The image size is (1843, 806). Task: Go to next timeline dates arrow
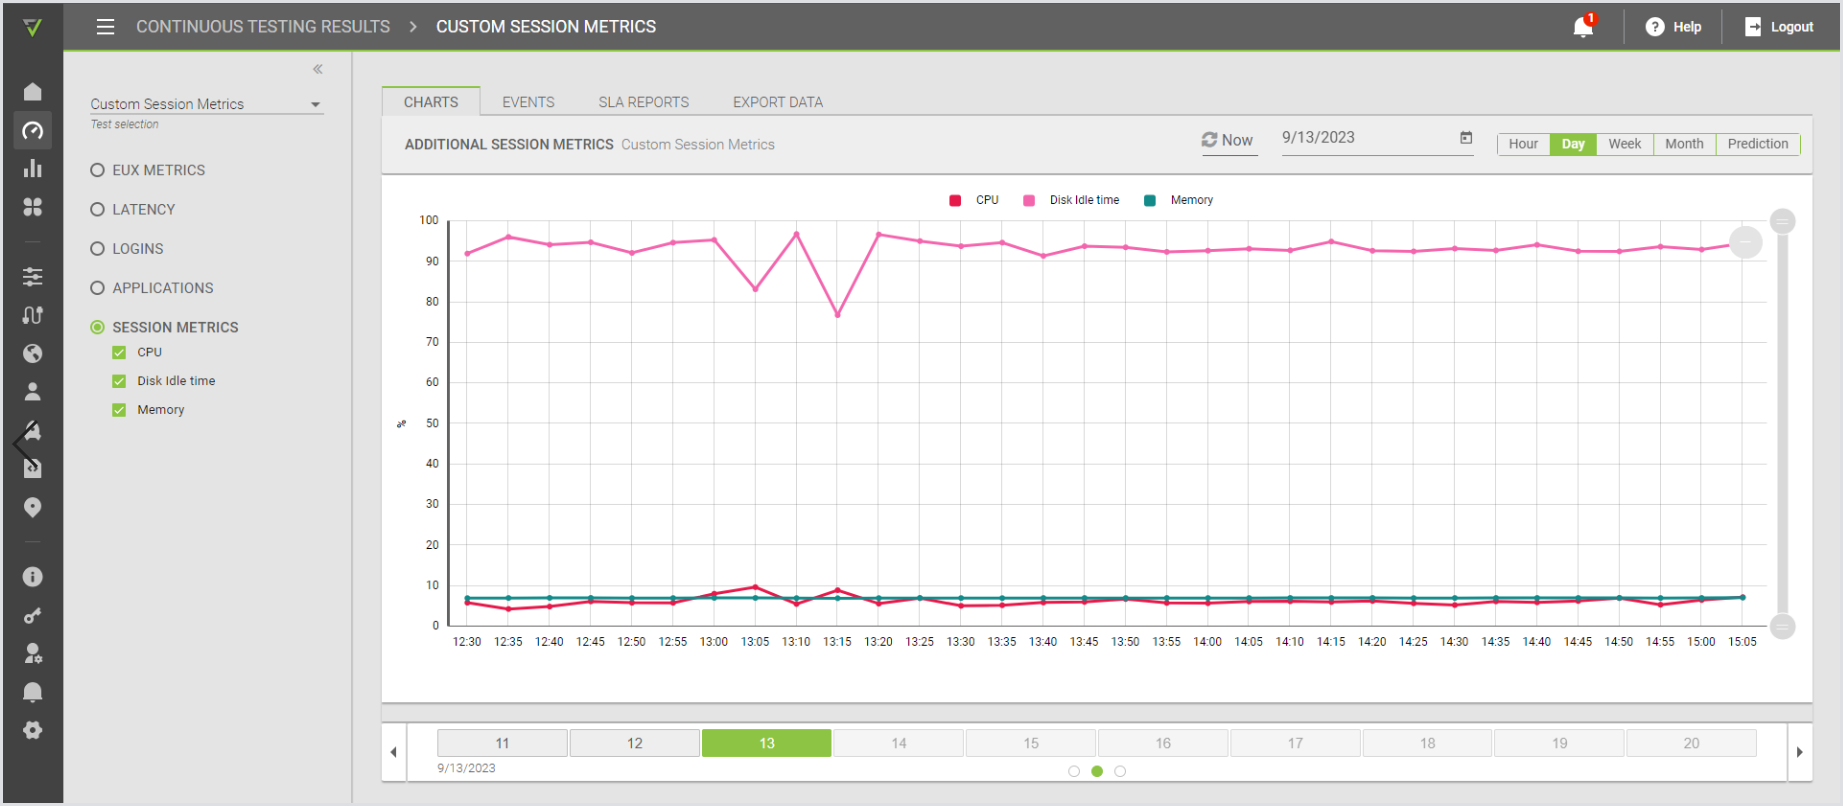pyautogui.click(x=1799, y=752)
